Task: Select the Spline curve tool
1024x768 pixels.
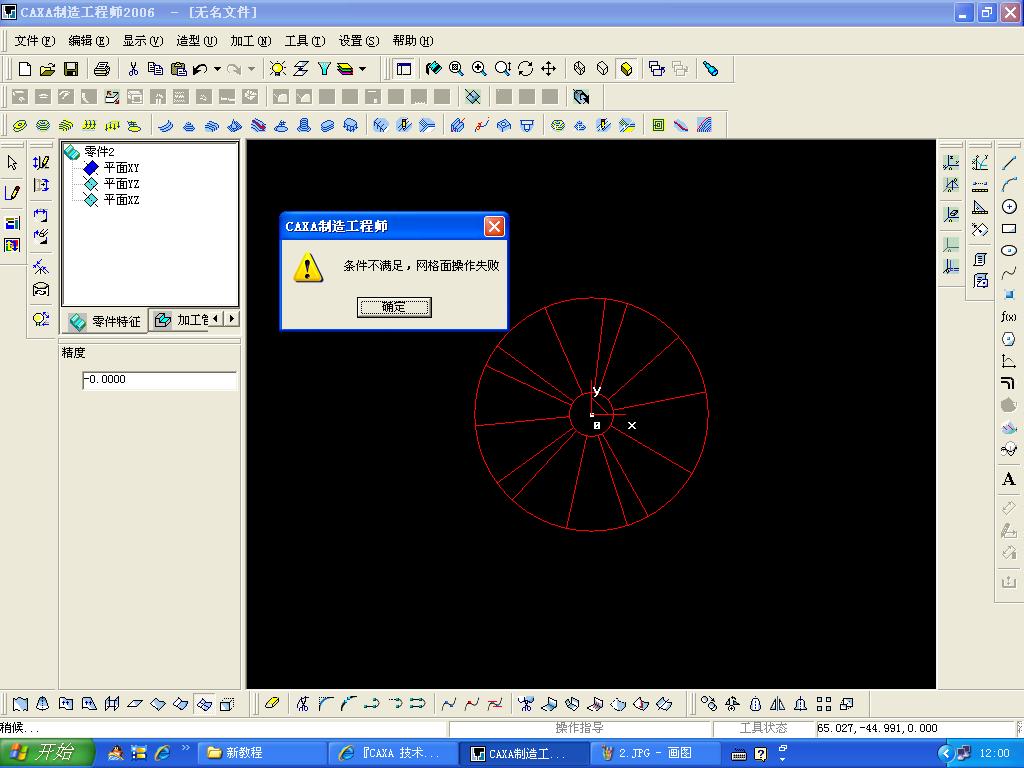Action: click(x=1009, y=273)
